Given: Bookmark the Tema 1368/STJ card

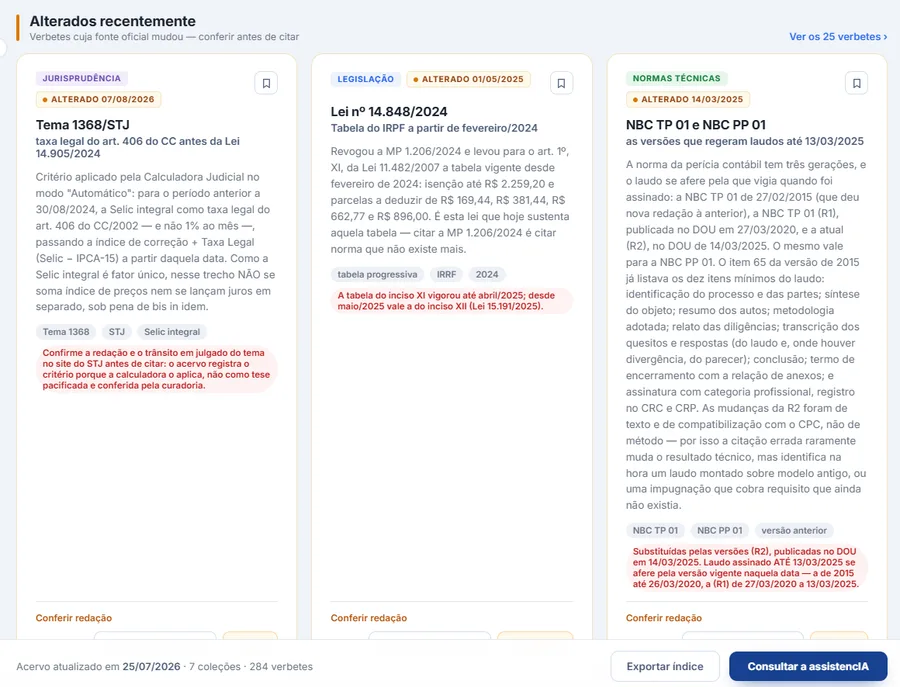Looking at the screenshot, I should coord(266,83).
